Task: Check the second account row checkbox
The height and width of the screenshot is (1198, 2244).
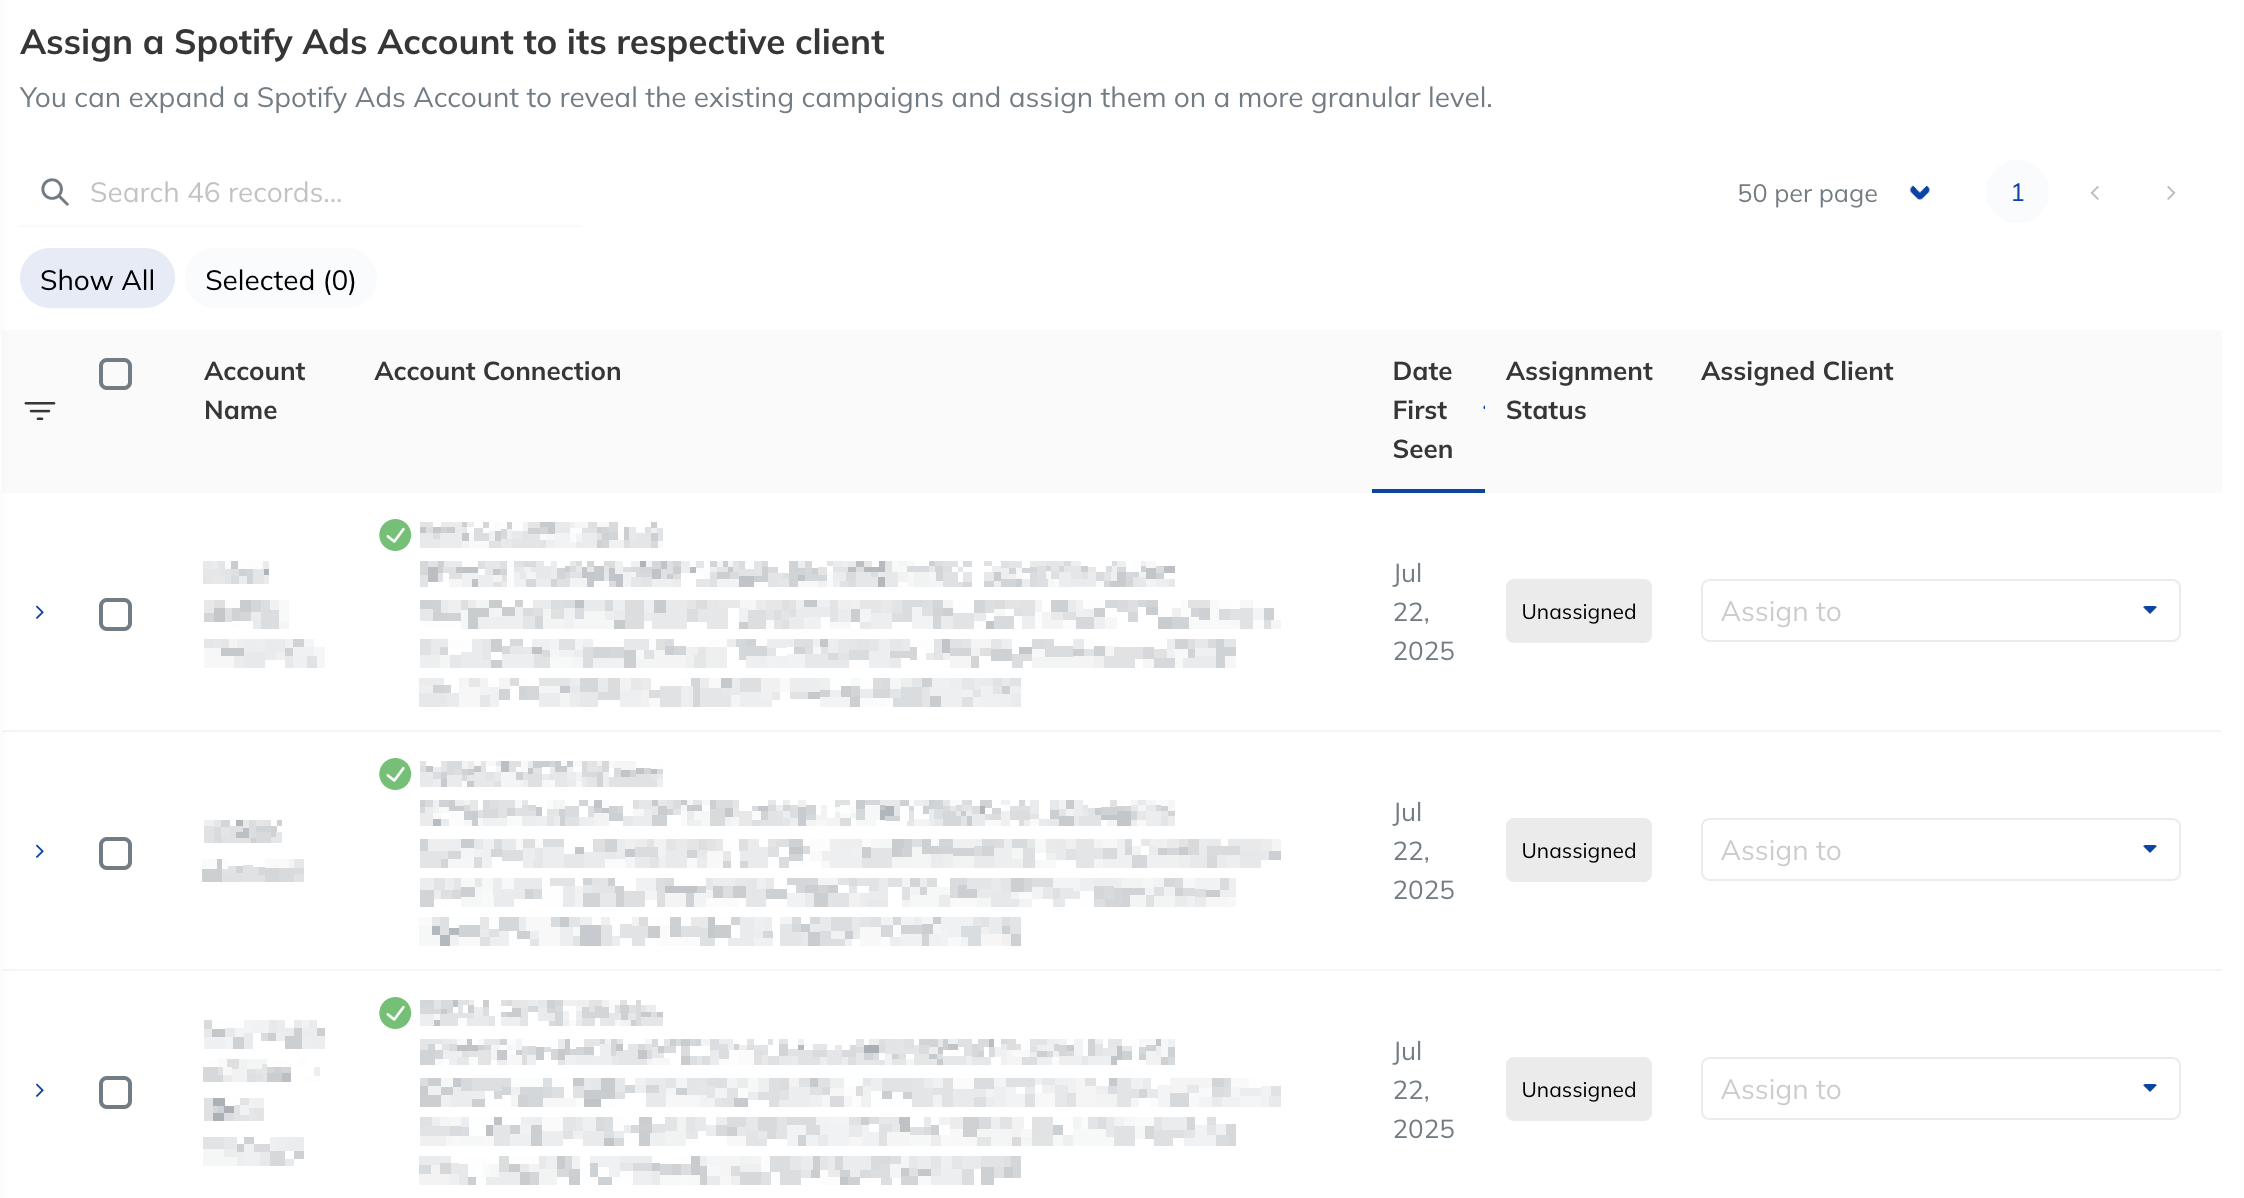Action: 116,853
